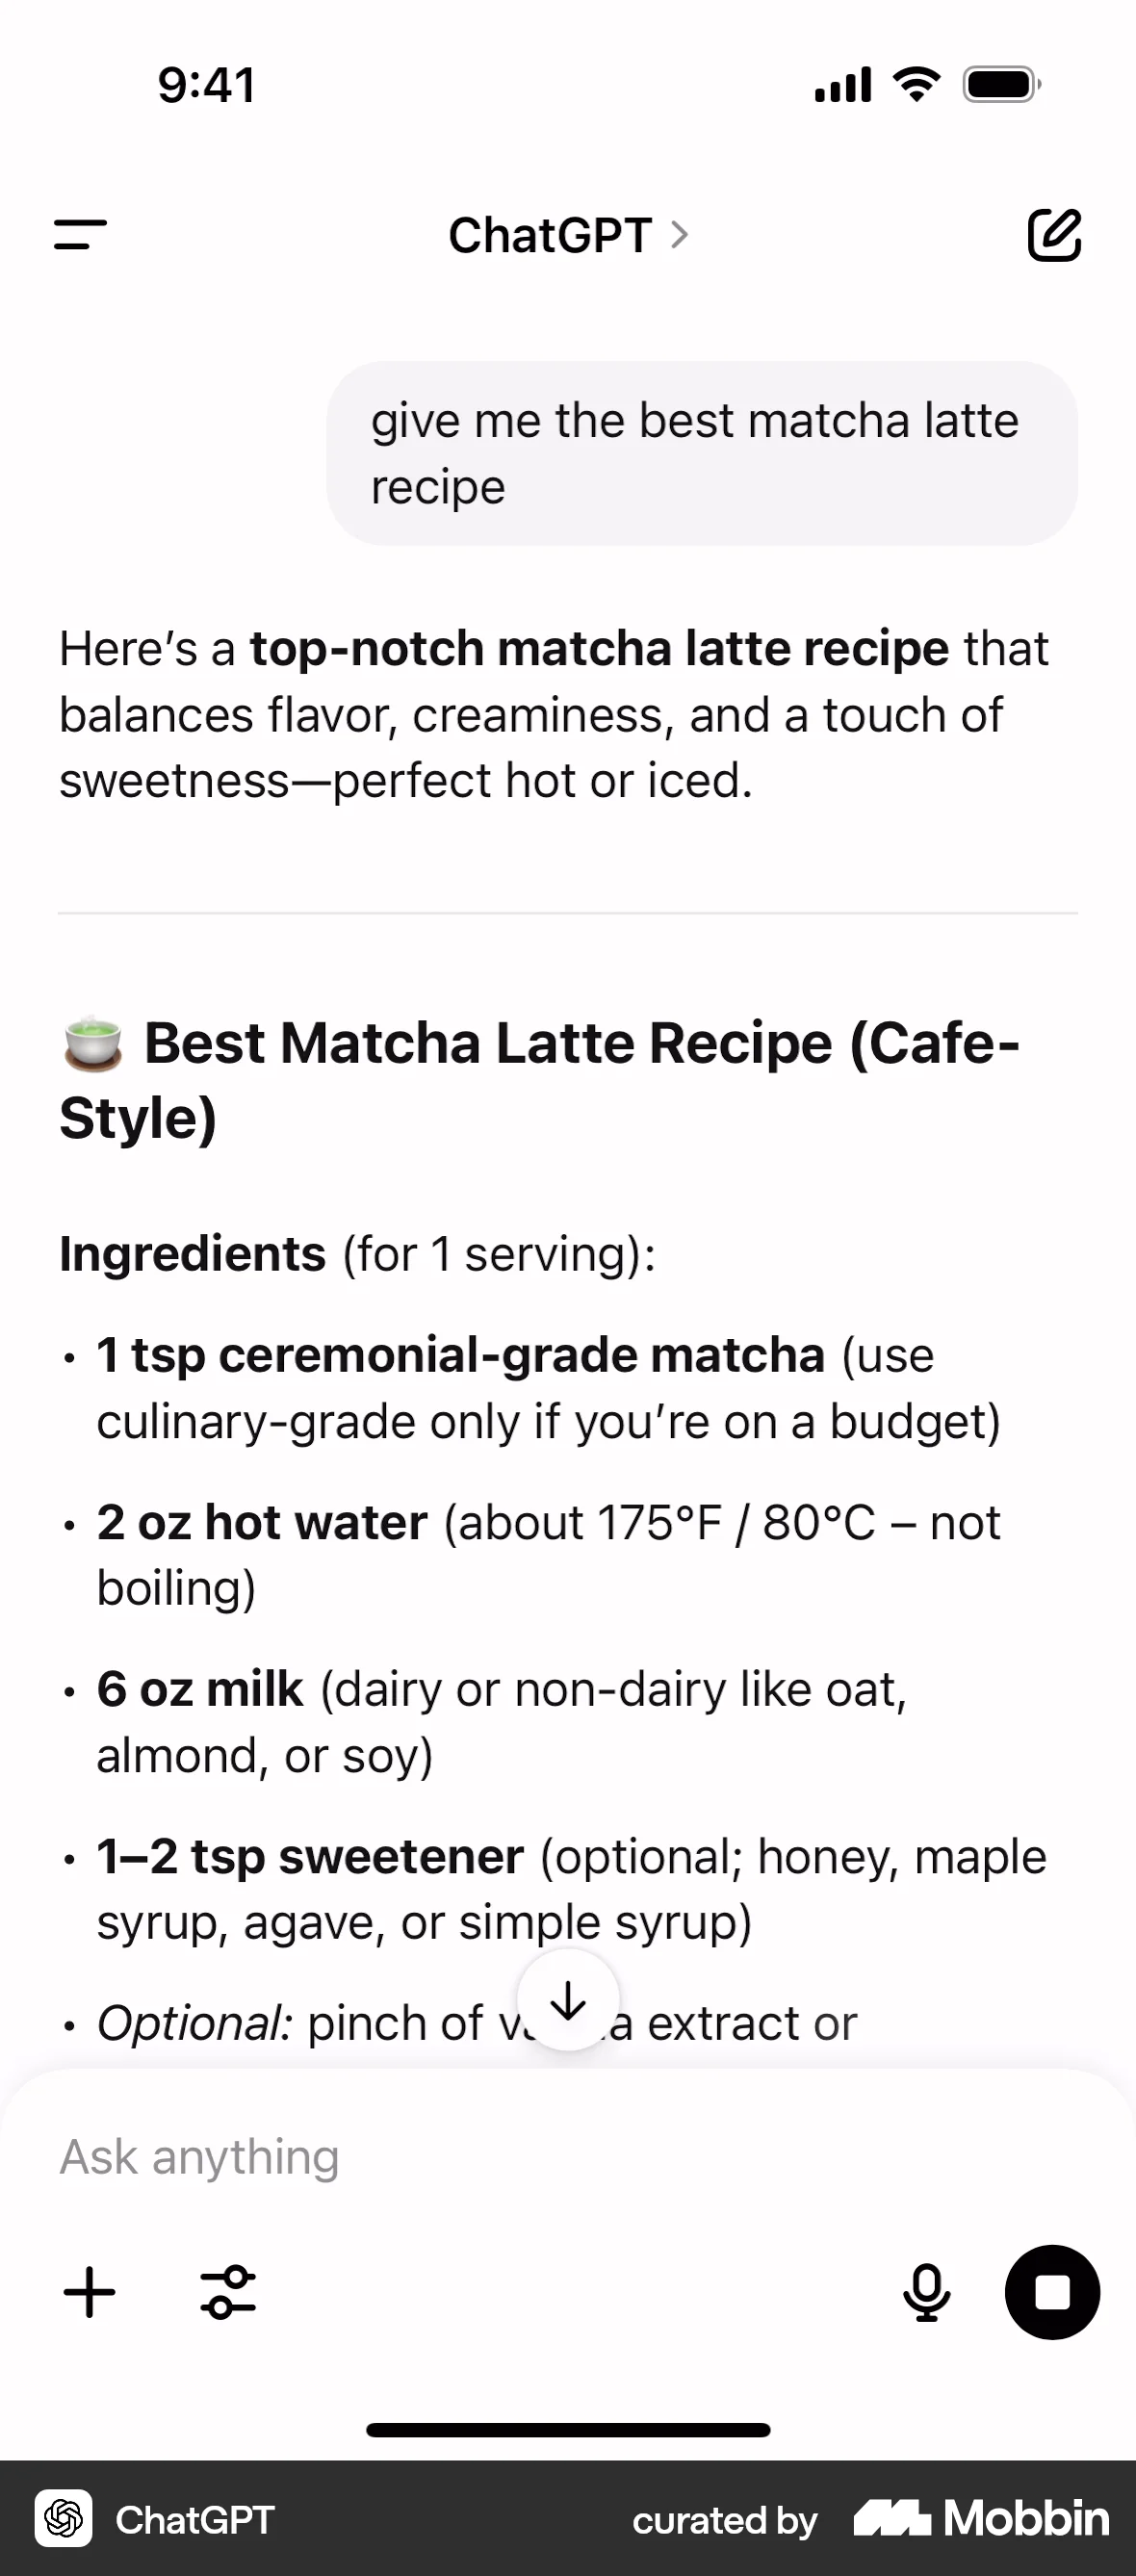Image resolution: width=1136 pixels, height=2576 pixels.
Task: Tap the plus attachment icon
Action: pyautogui.click(x=90, y=2292)
